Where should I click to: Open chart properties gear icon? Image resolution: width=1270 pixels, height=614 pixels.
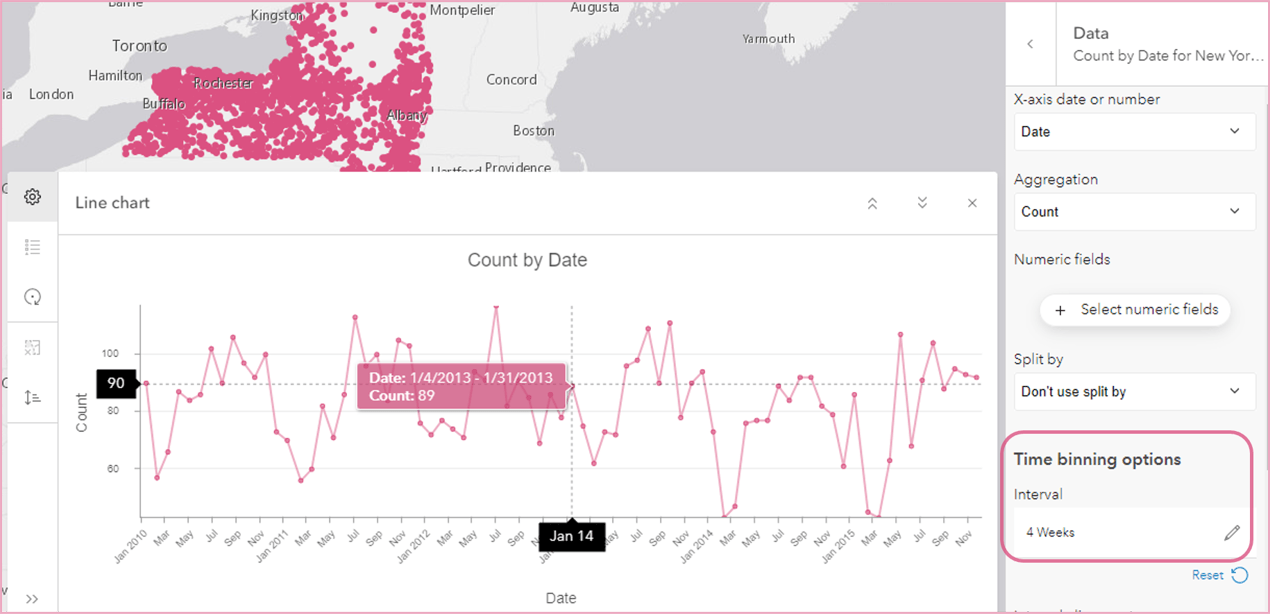click(x=32, y=197)
